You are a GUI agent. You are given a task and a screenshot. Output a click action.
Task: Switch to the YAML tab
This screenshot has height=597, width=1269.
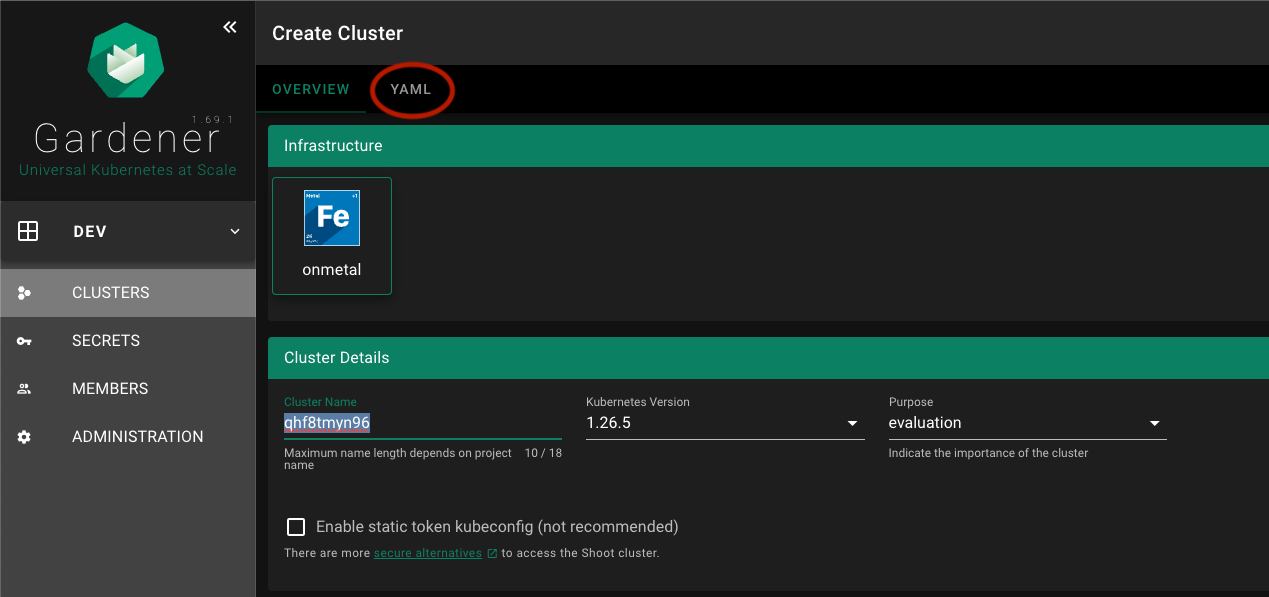point(411,89)
